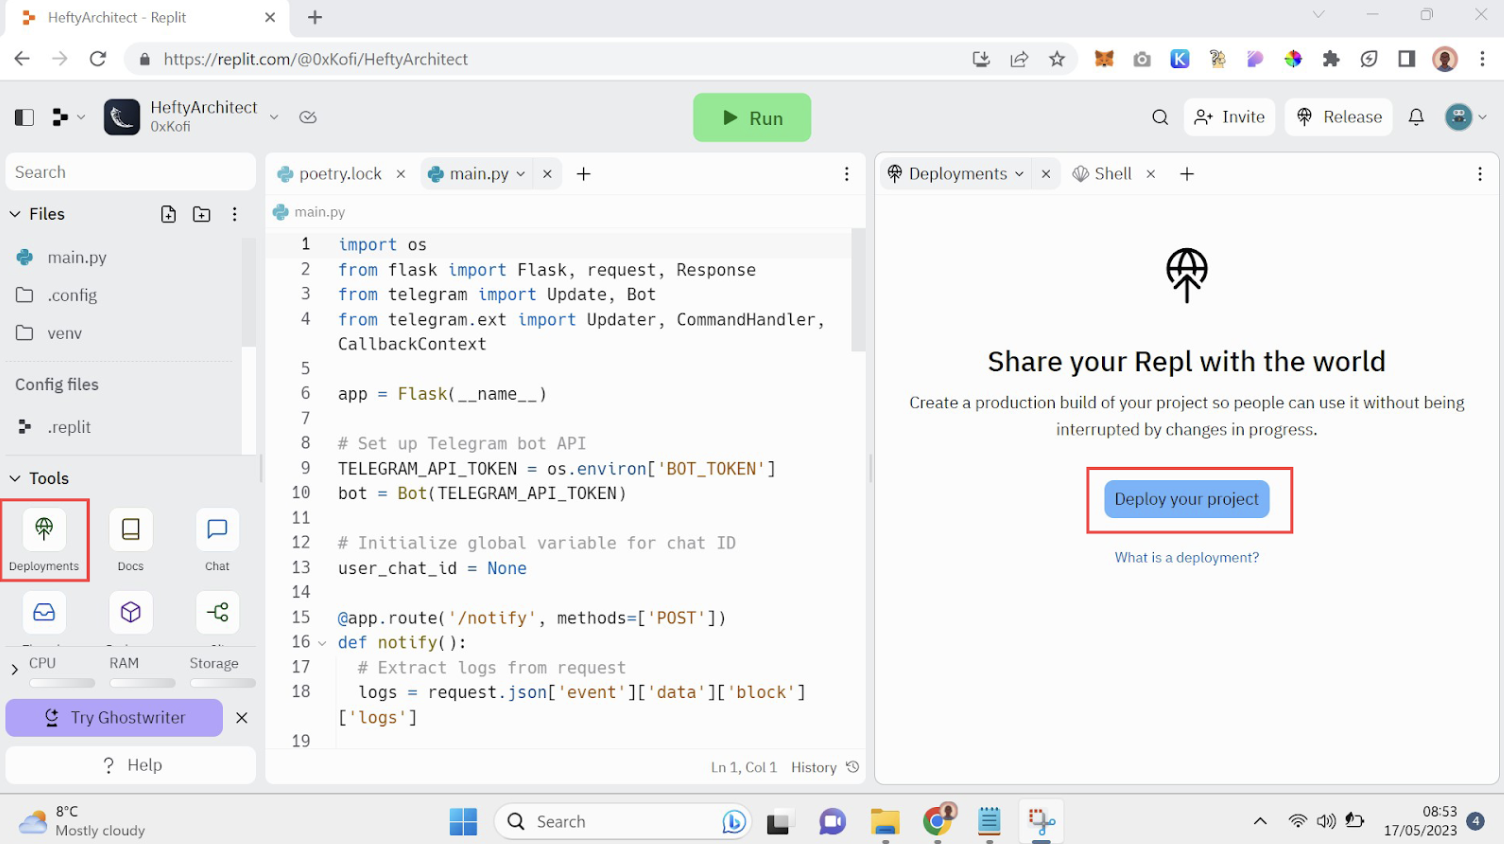Switch to the Shell tab
The height and width of the screenshot is (844, 1504).
click(x=1112, y=174)
